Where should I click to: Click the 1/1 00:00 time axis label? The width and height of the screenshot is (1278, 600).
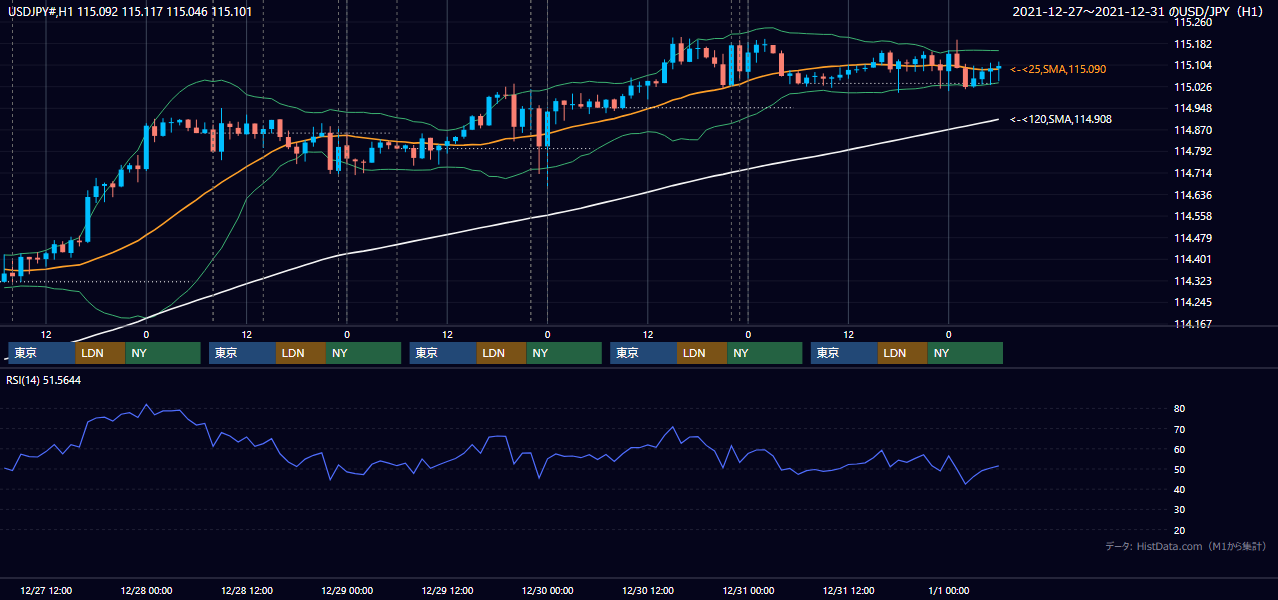click(x=949, y=590)
